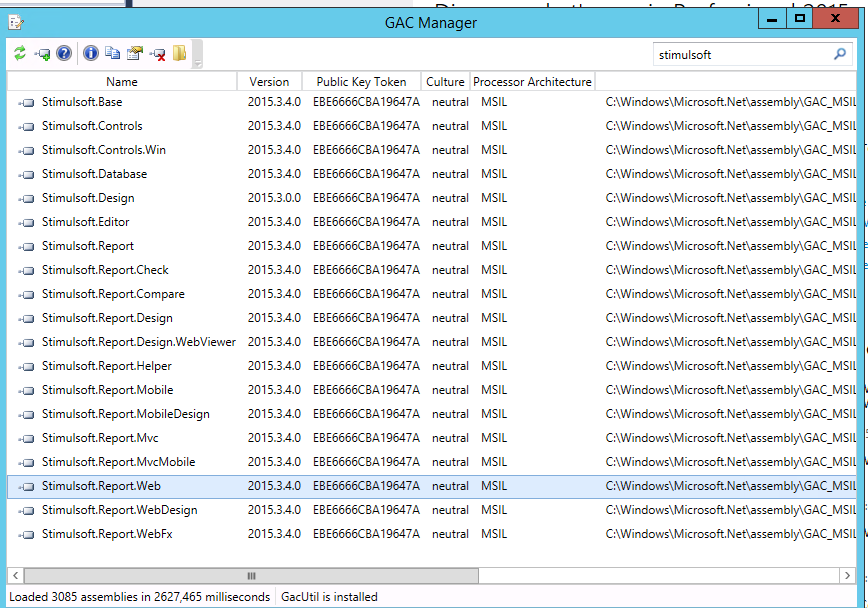Sort by the Culture column header
Image resolution: width=868 pixels, height=608 pixels.
[x=445, y=81]
